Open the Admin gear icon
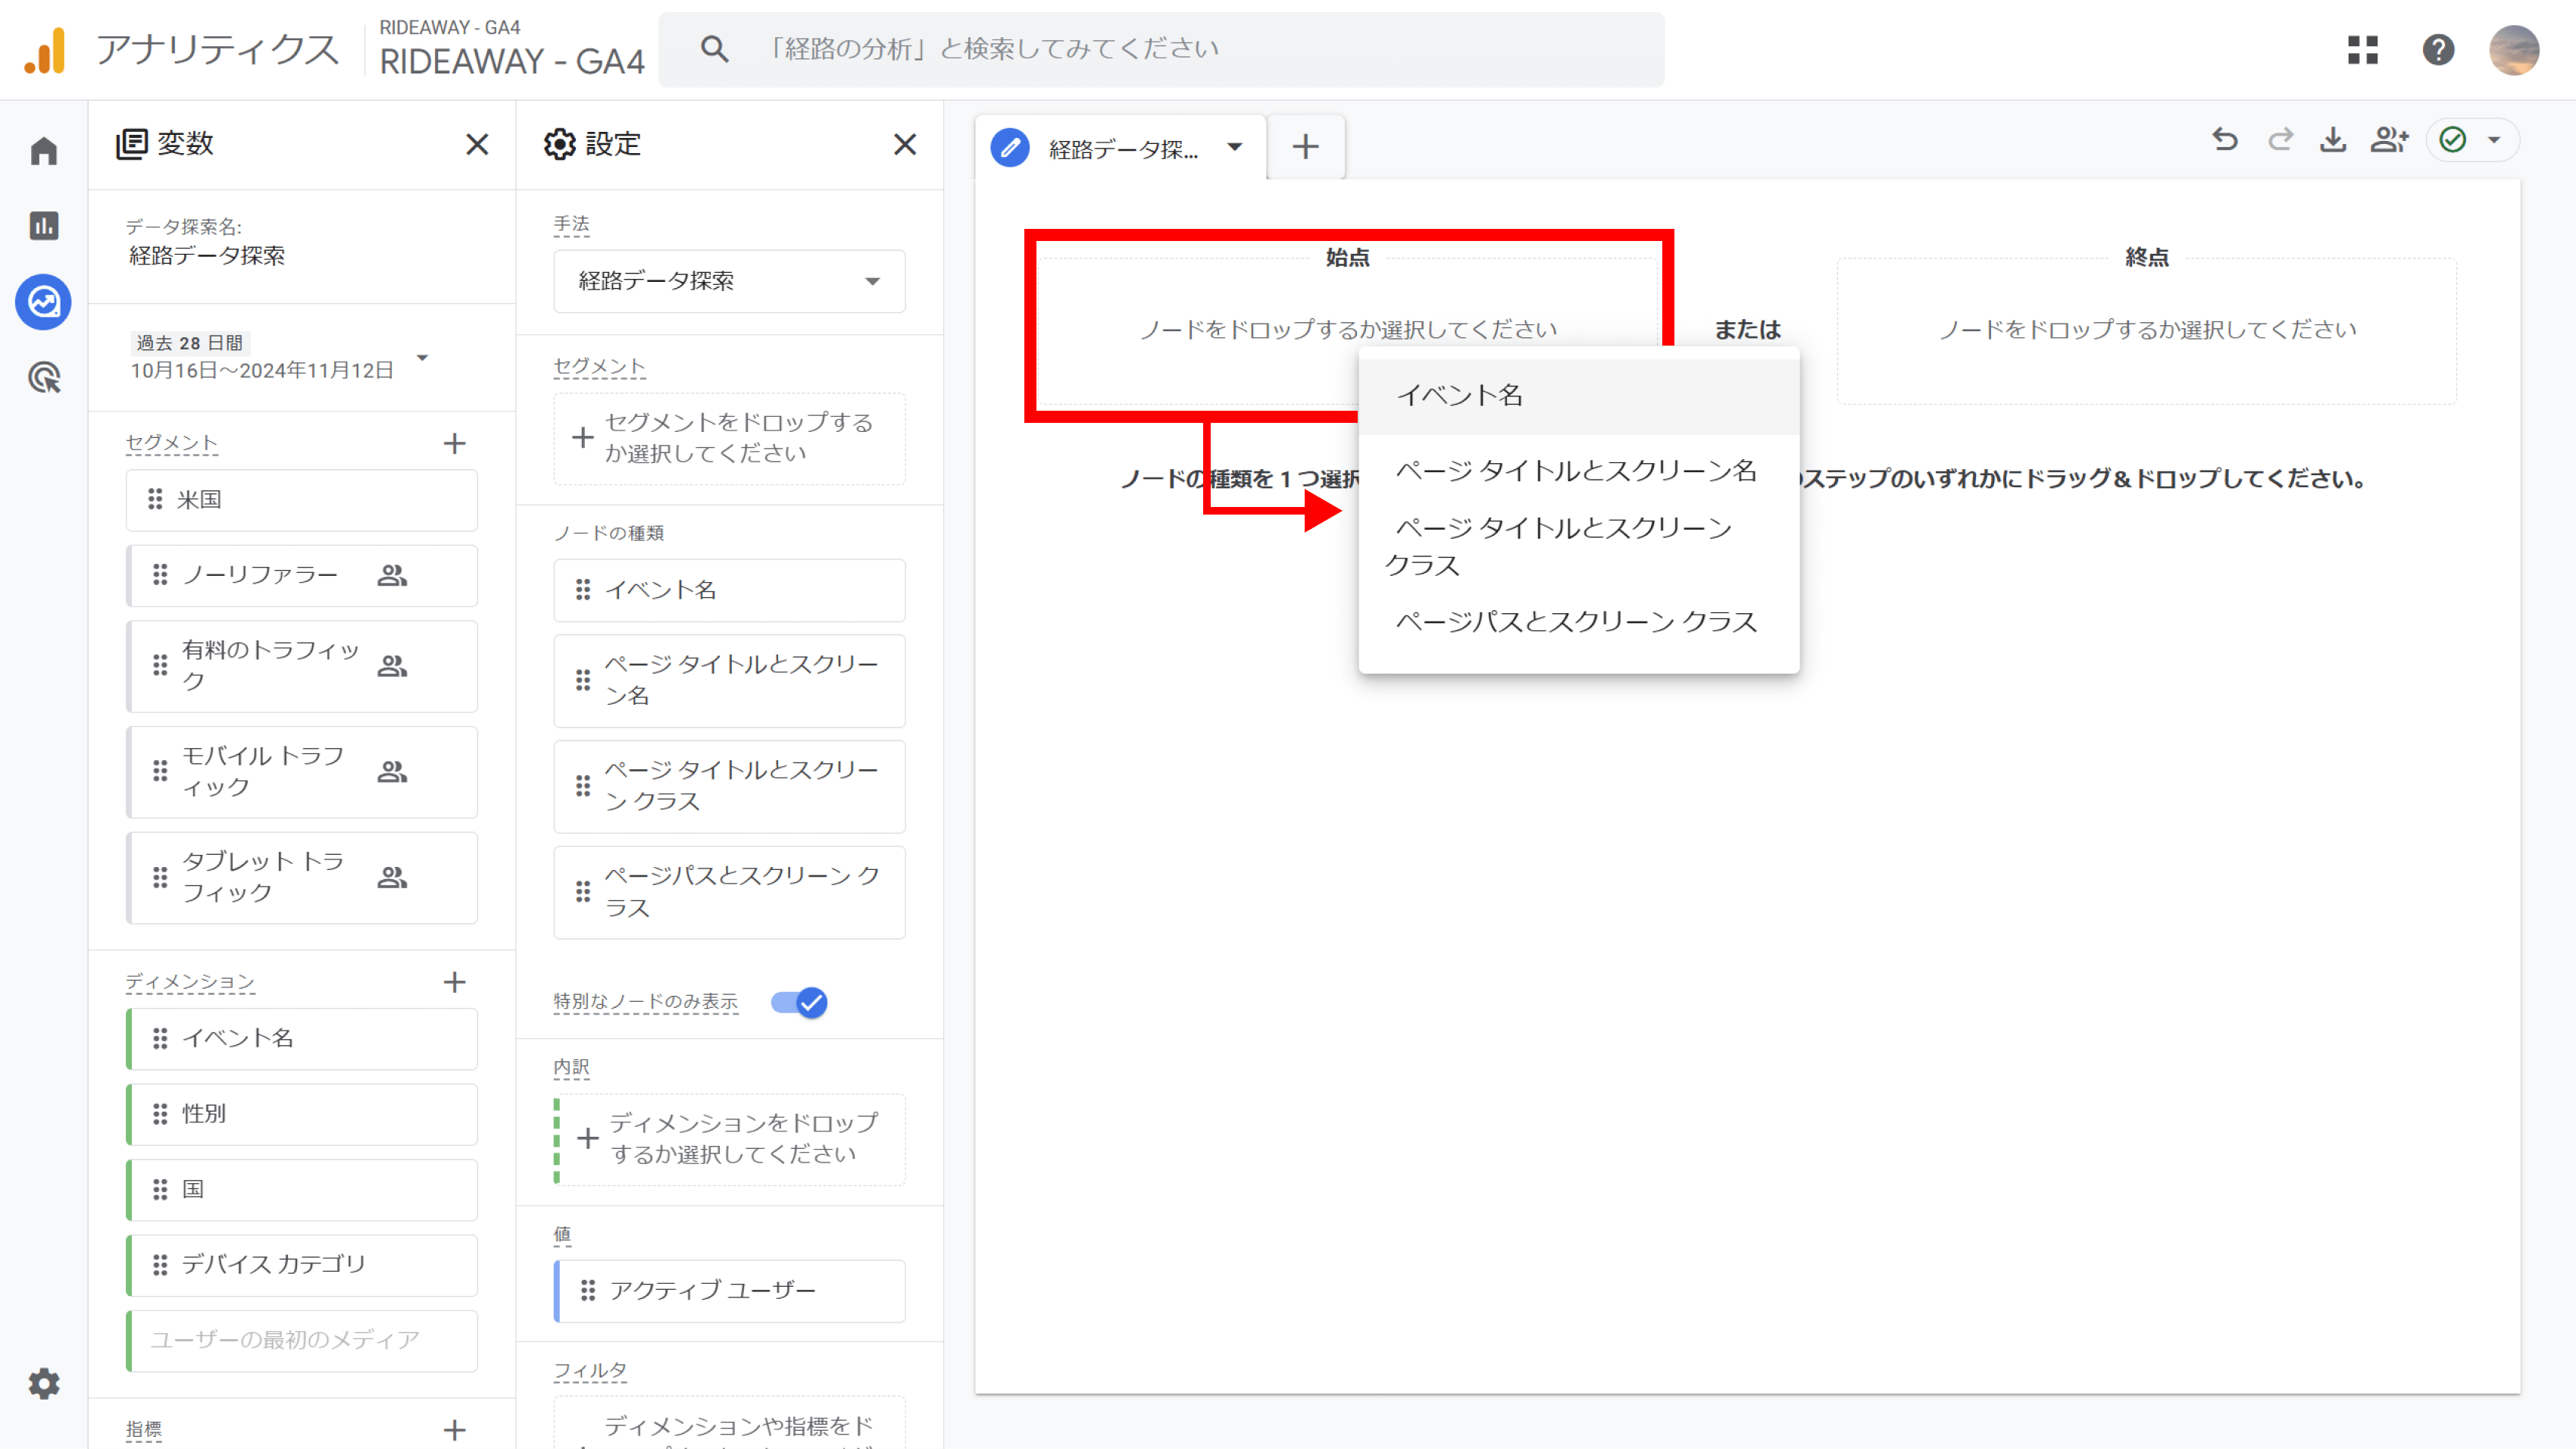 (x=44, y=1384)
